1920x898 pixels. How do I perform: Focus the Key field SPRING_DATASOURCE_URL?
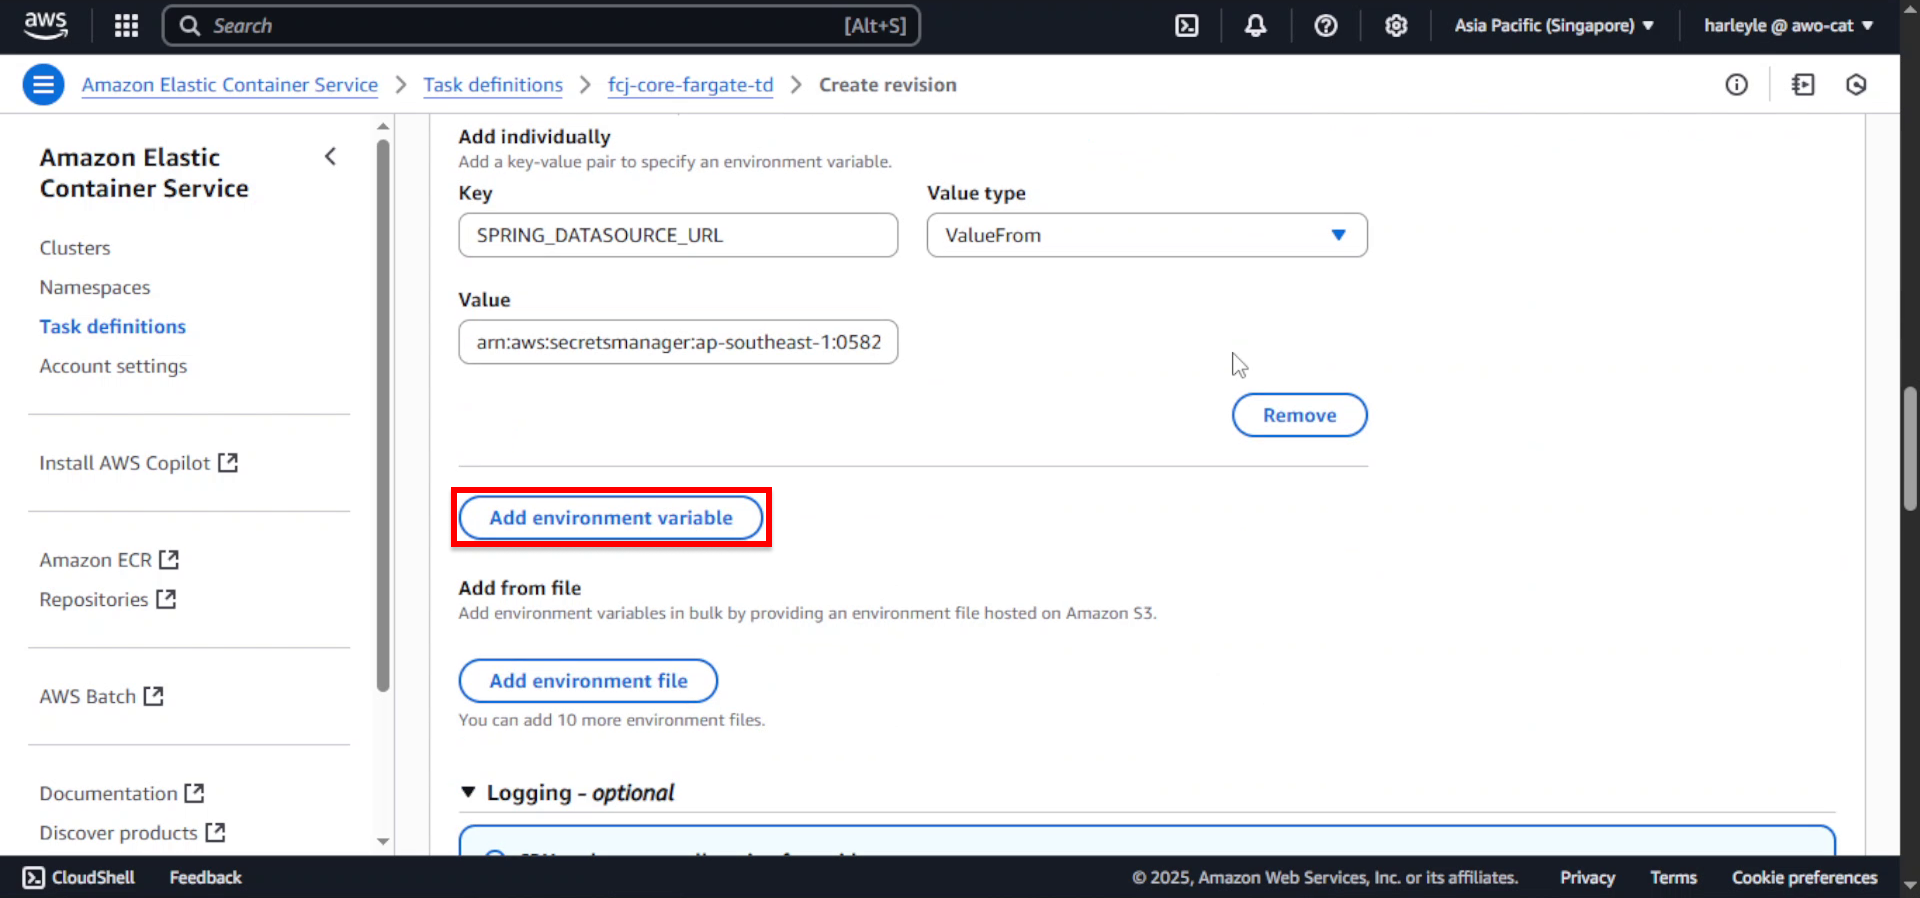coord(678,235)
